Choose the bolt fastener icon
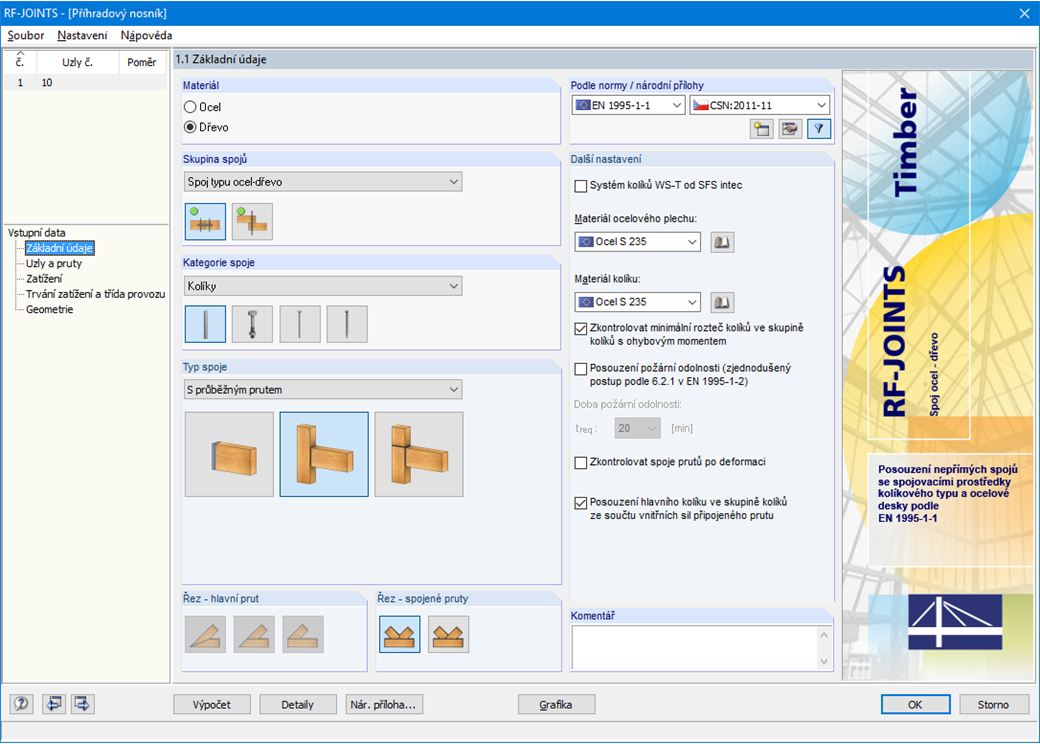Viewport: 1040px width, 744px height. [252, 324]
